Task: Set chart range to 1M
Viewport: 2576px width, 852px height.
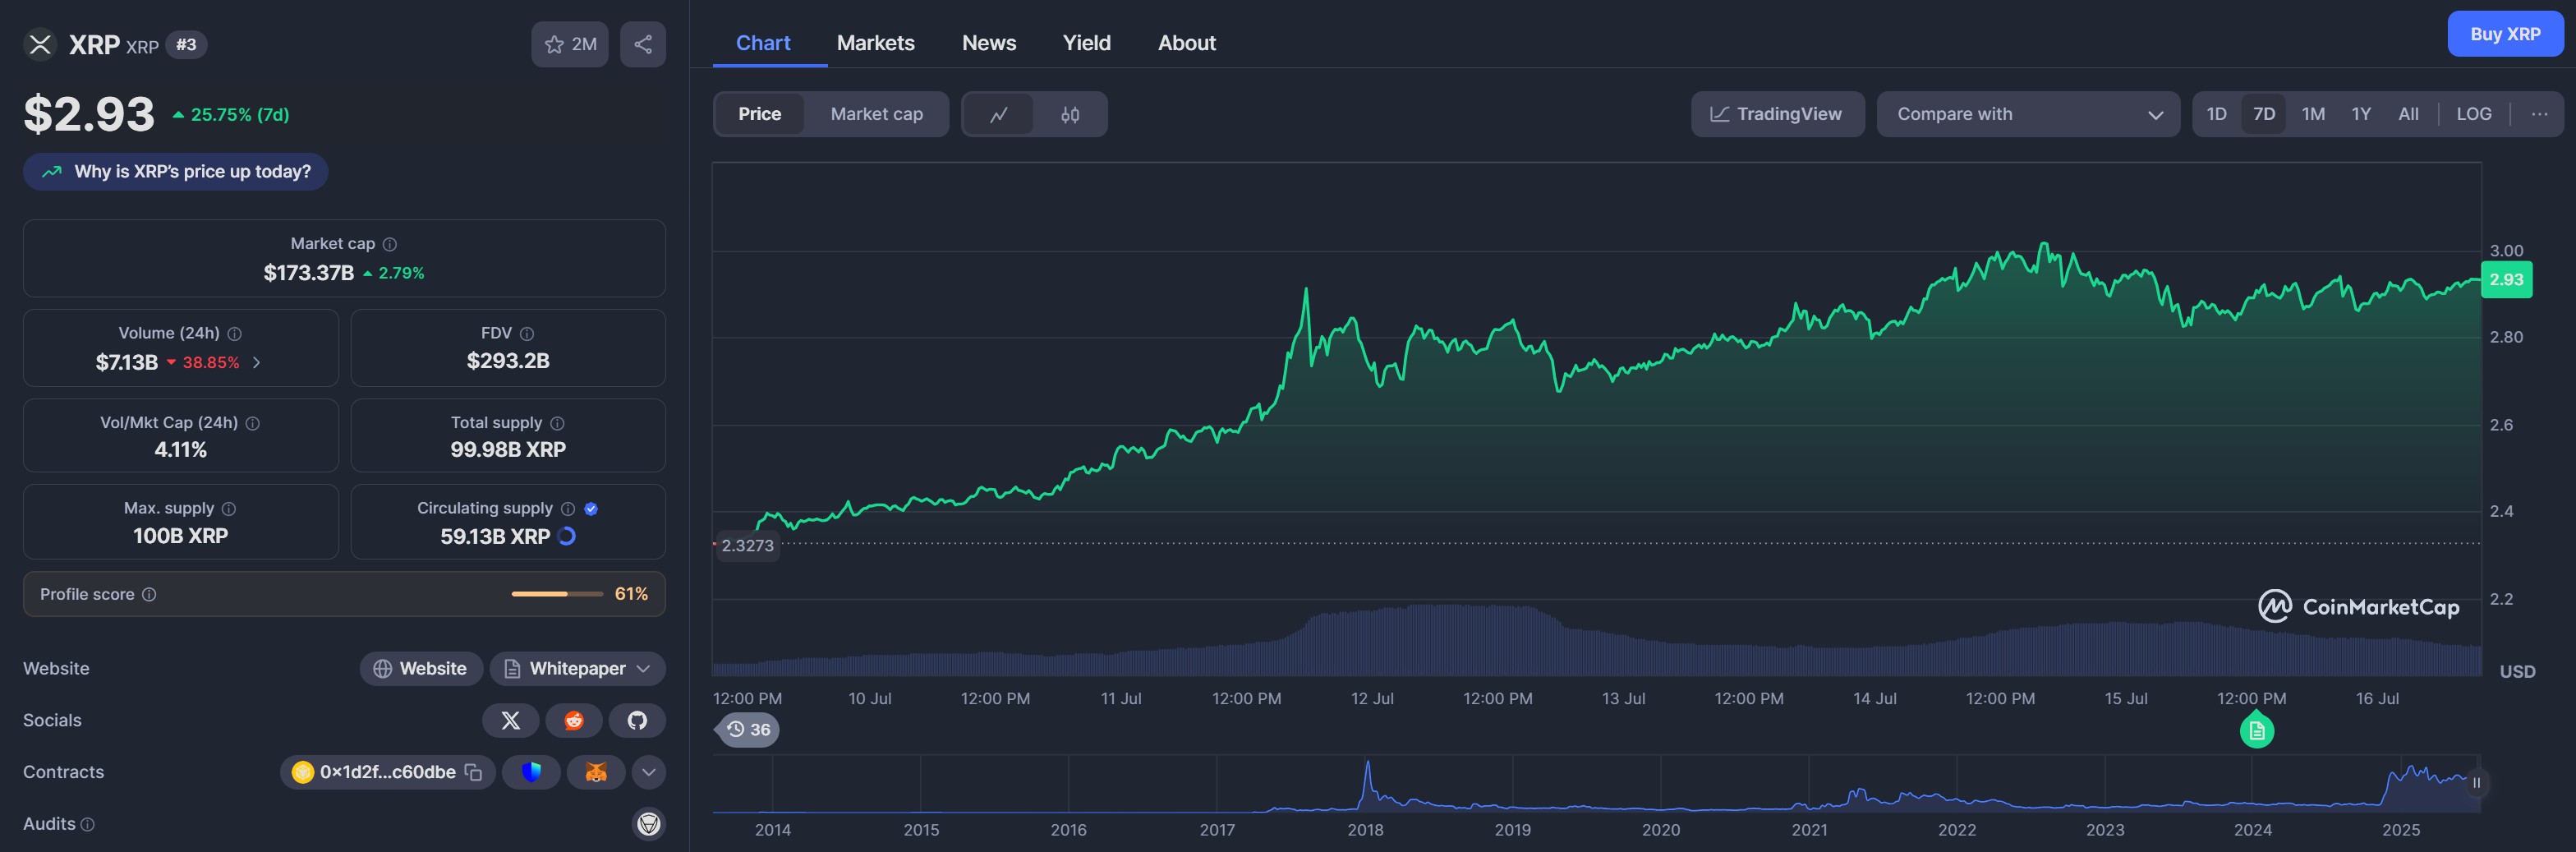Action: pos(2313,114)
